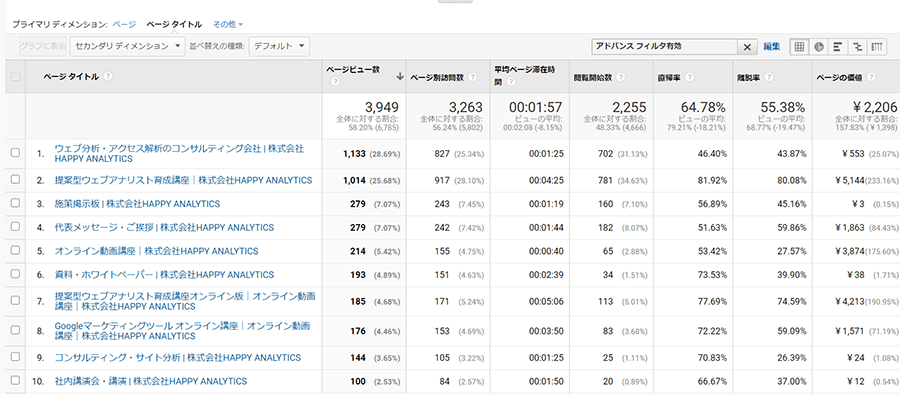Image resolution: width=900 pixels, height=394 pixels.
Task: Check row 1 ウェブ分析 checkbox
Action: [15, 153]
